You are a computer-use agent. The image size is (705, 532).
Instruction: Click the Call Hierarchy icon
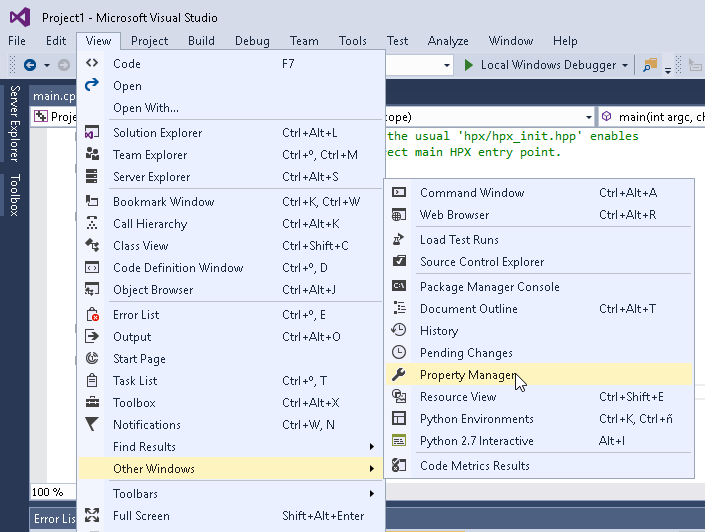[92, 223]
